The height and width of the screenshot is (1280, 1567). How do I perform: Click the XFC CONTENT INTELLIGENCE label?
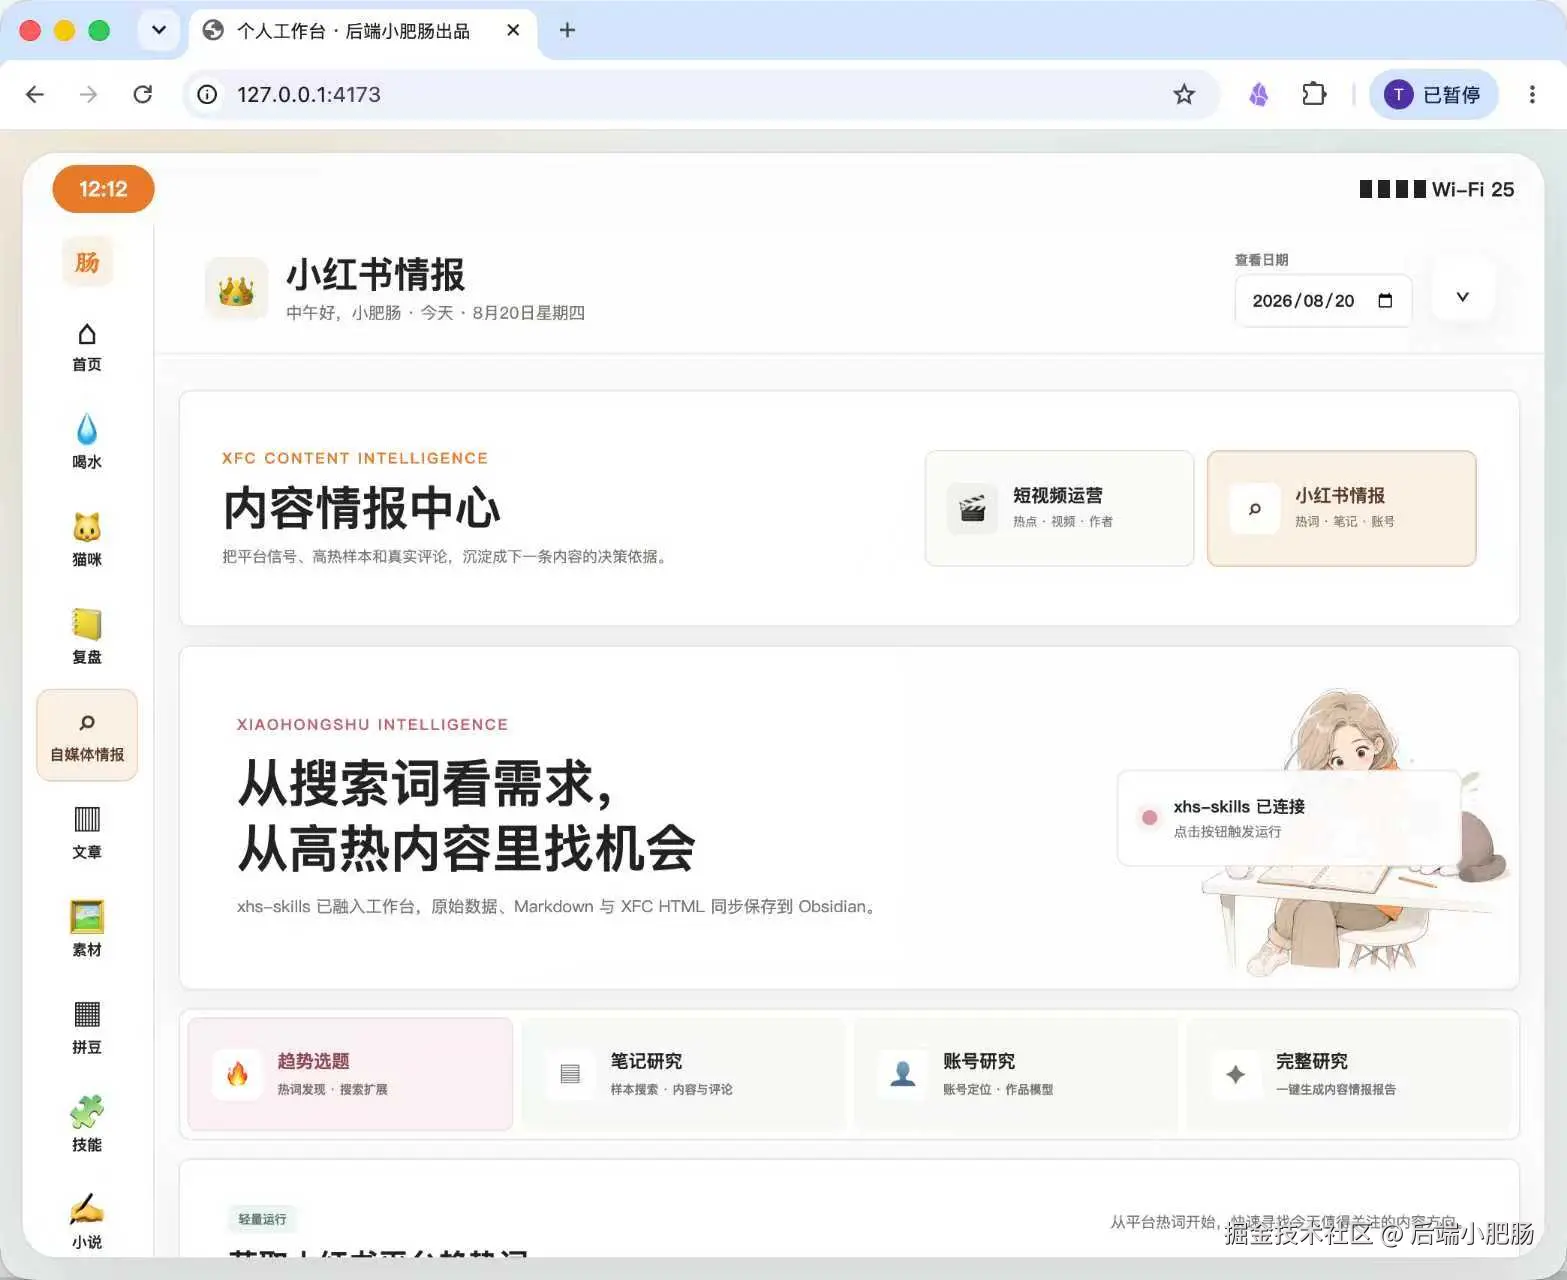point(355,458)
